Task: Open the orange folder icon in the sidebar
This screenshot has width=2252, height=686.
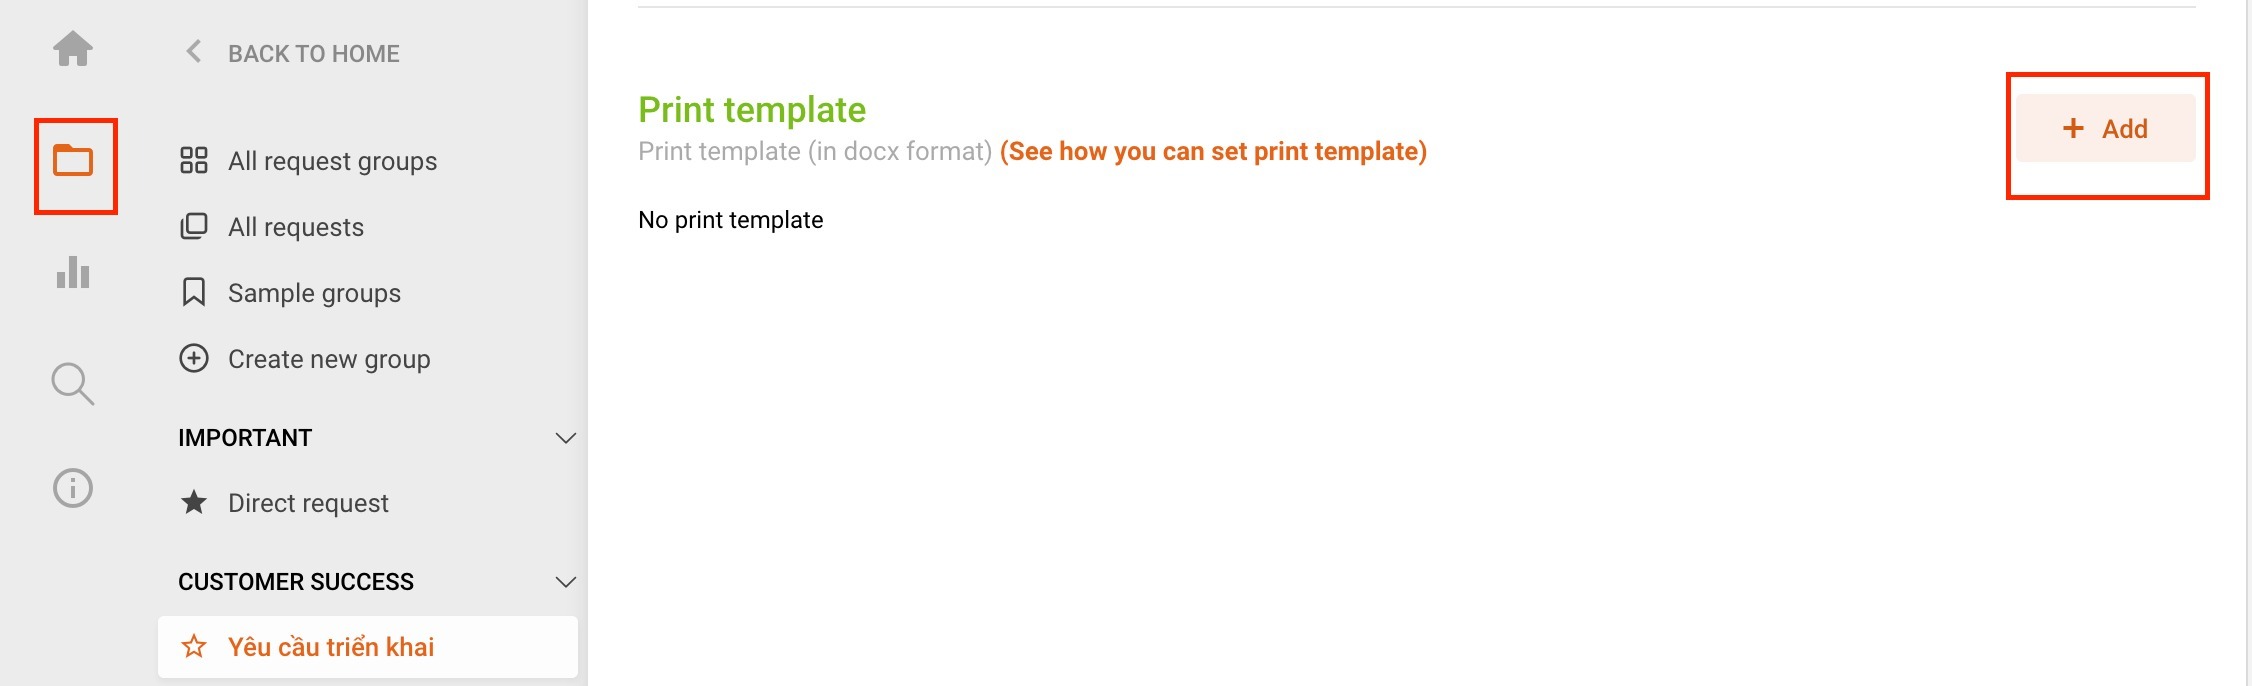Action: point(75,163)
